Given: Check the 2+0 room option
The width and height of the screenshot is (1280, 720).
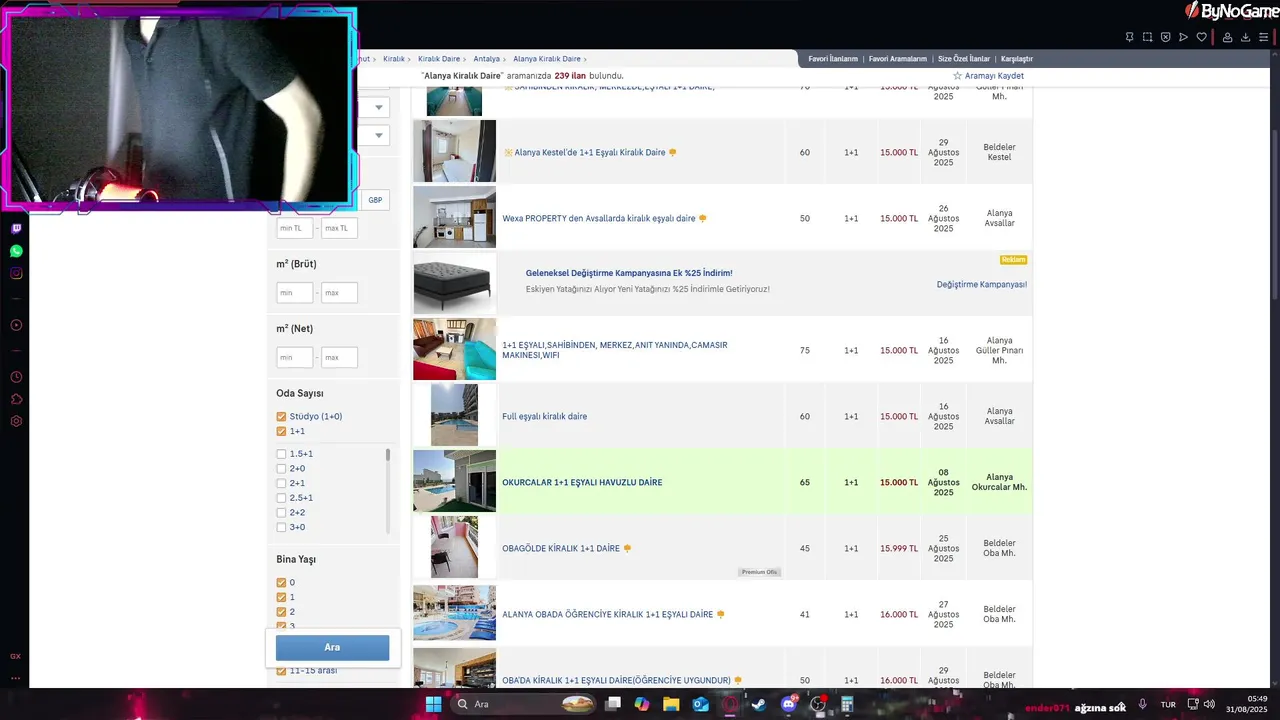Looking at the screenshot, I should [x=281, y=468].
